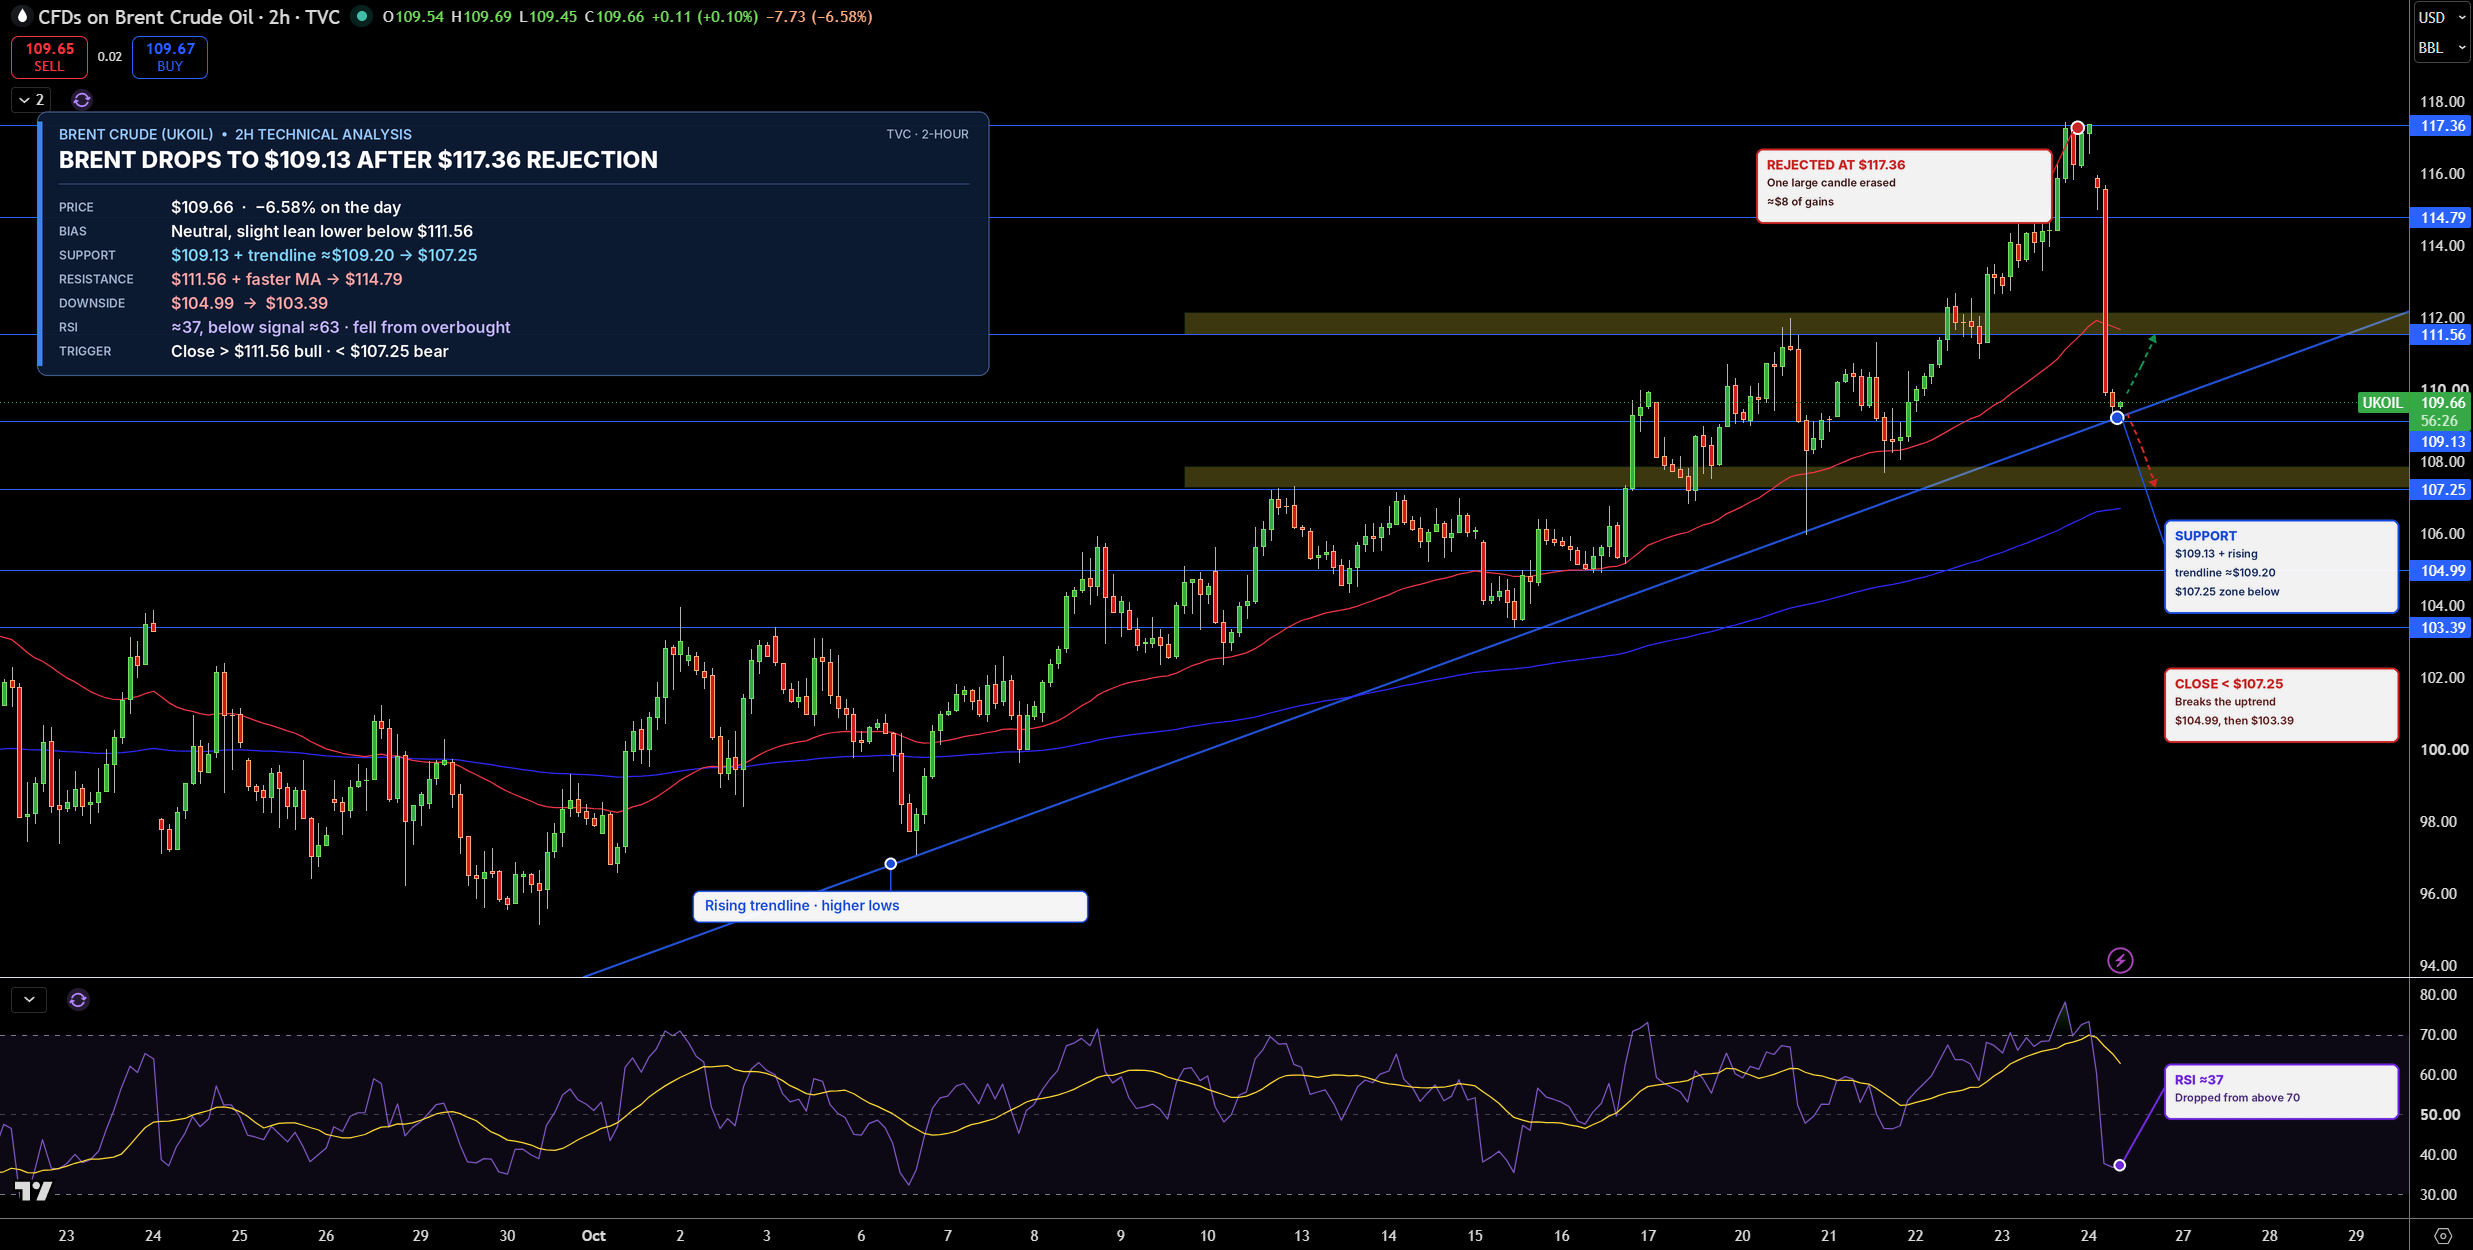This screenshot has height=1250, width=2473.
Task: Select the 109.13 price level label
Action: (2441, 442)
